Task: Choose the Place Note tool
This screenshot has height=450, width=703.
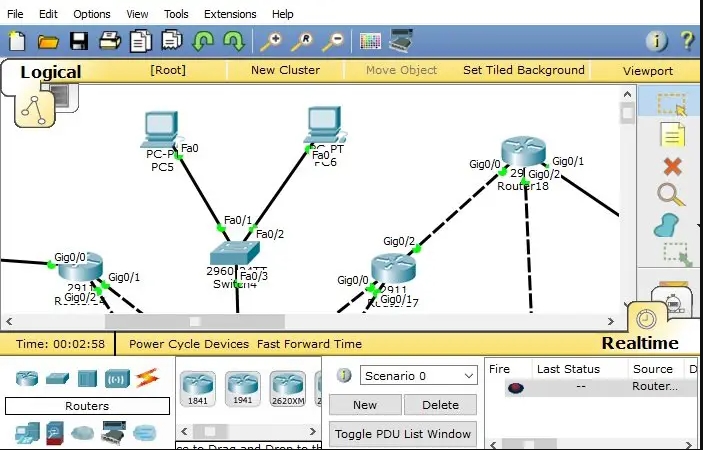Action: [672, 136]
